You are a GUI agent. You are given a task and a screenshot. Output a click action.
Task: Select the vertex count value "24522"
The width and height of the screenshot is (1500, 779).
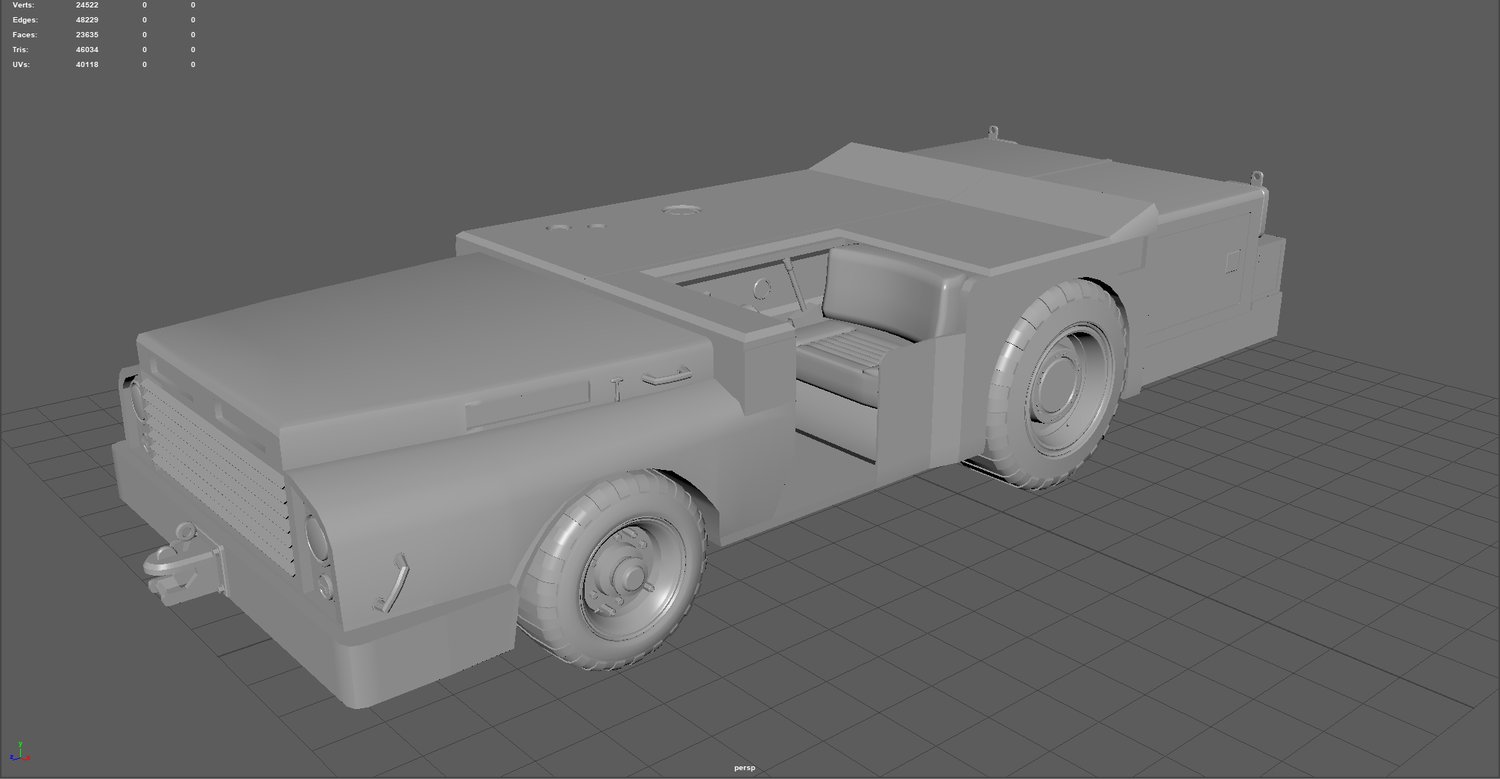click(87, 5)
